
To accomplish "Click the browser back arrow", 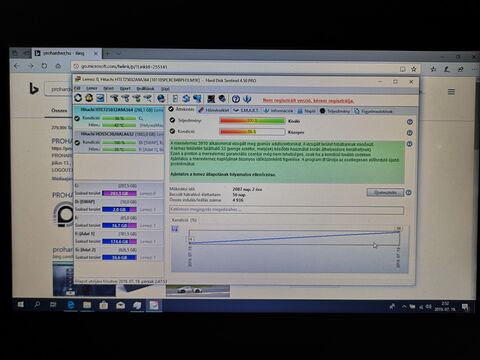I will click(16, 66).
